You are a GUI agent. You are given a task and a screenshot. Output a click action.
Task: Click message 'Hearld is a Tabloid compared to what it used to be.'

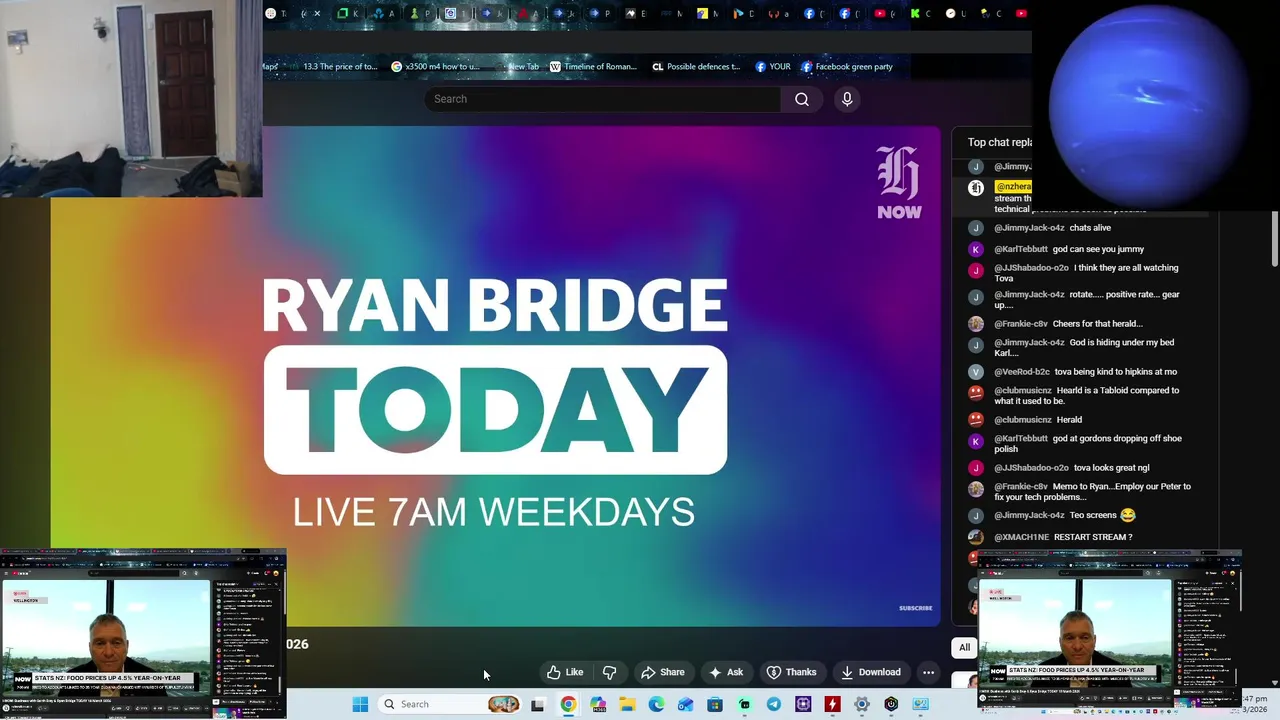pyautogui.click(x=1086, y=396)
